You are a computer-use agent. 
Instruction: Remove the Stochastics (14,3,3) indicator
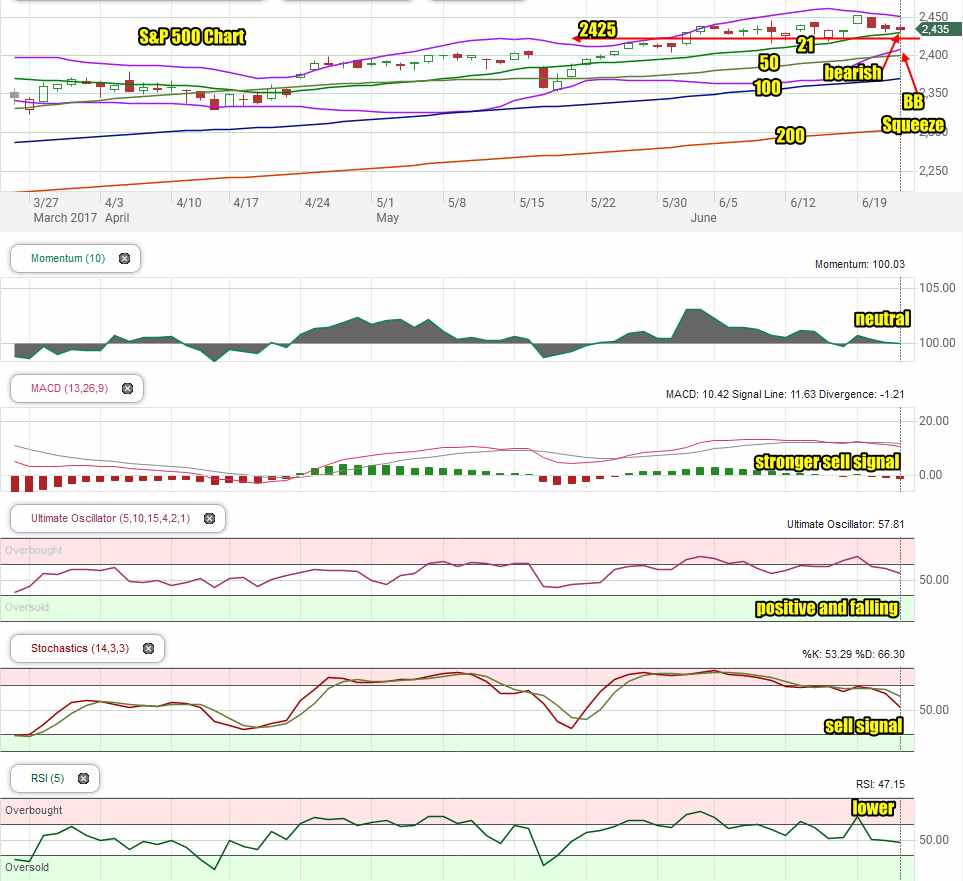[148, 648]
